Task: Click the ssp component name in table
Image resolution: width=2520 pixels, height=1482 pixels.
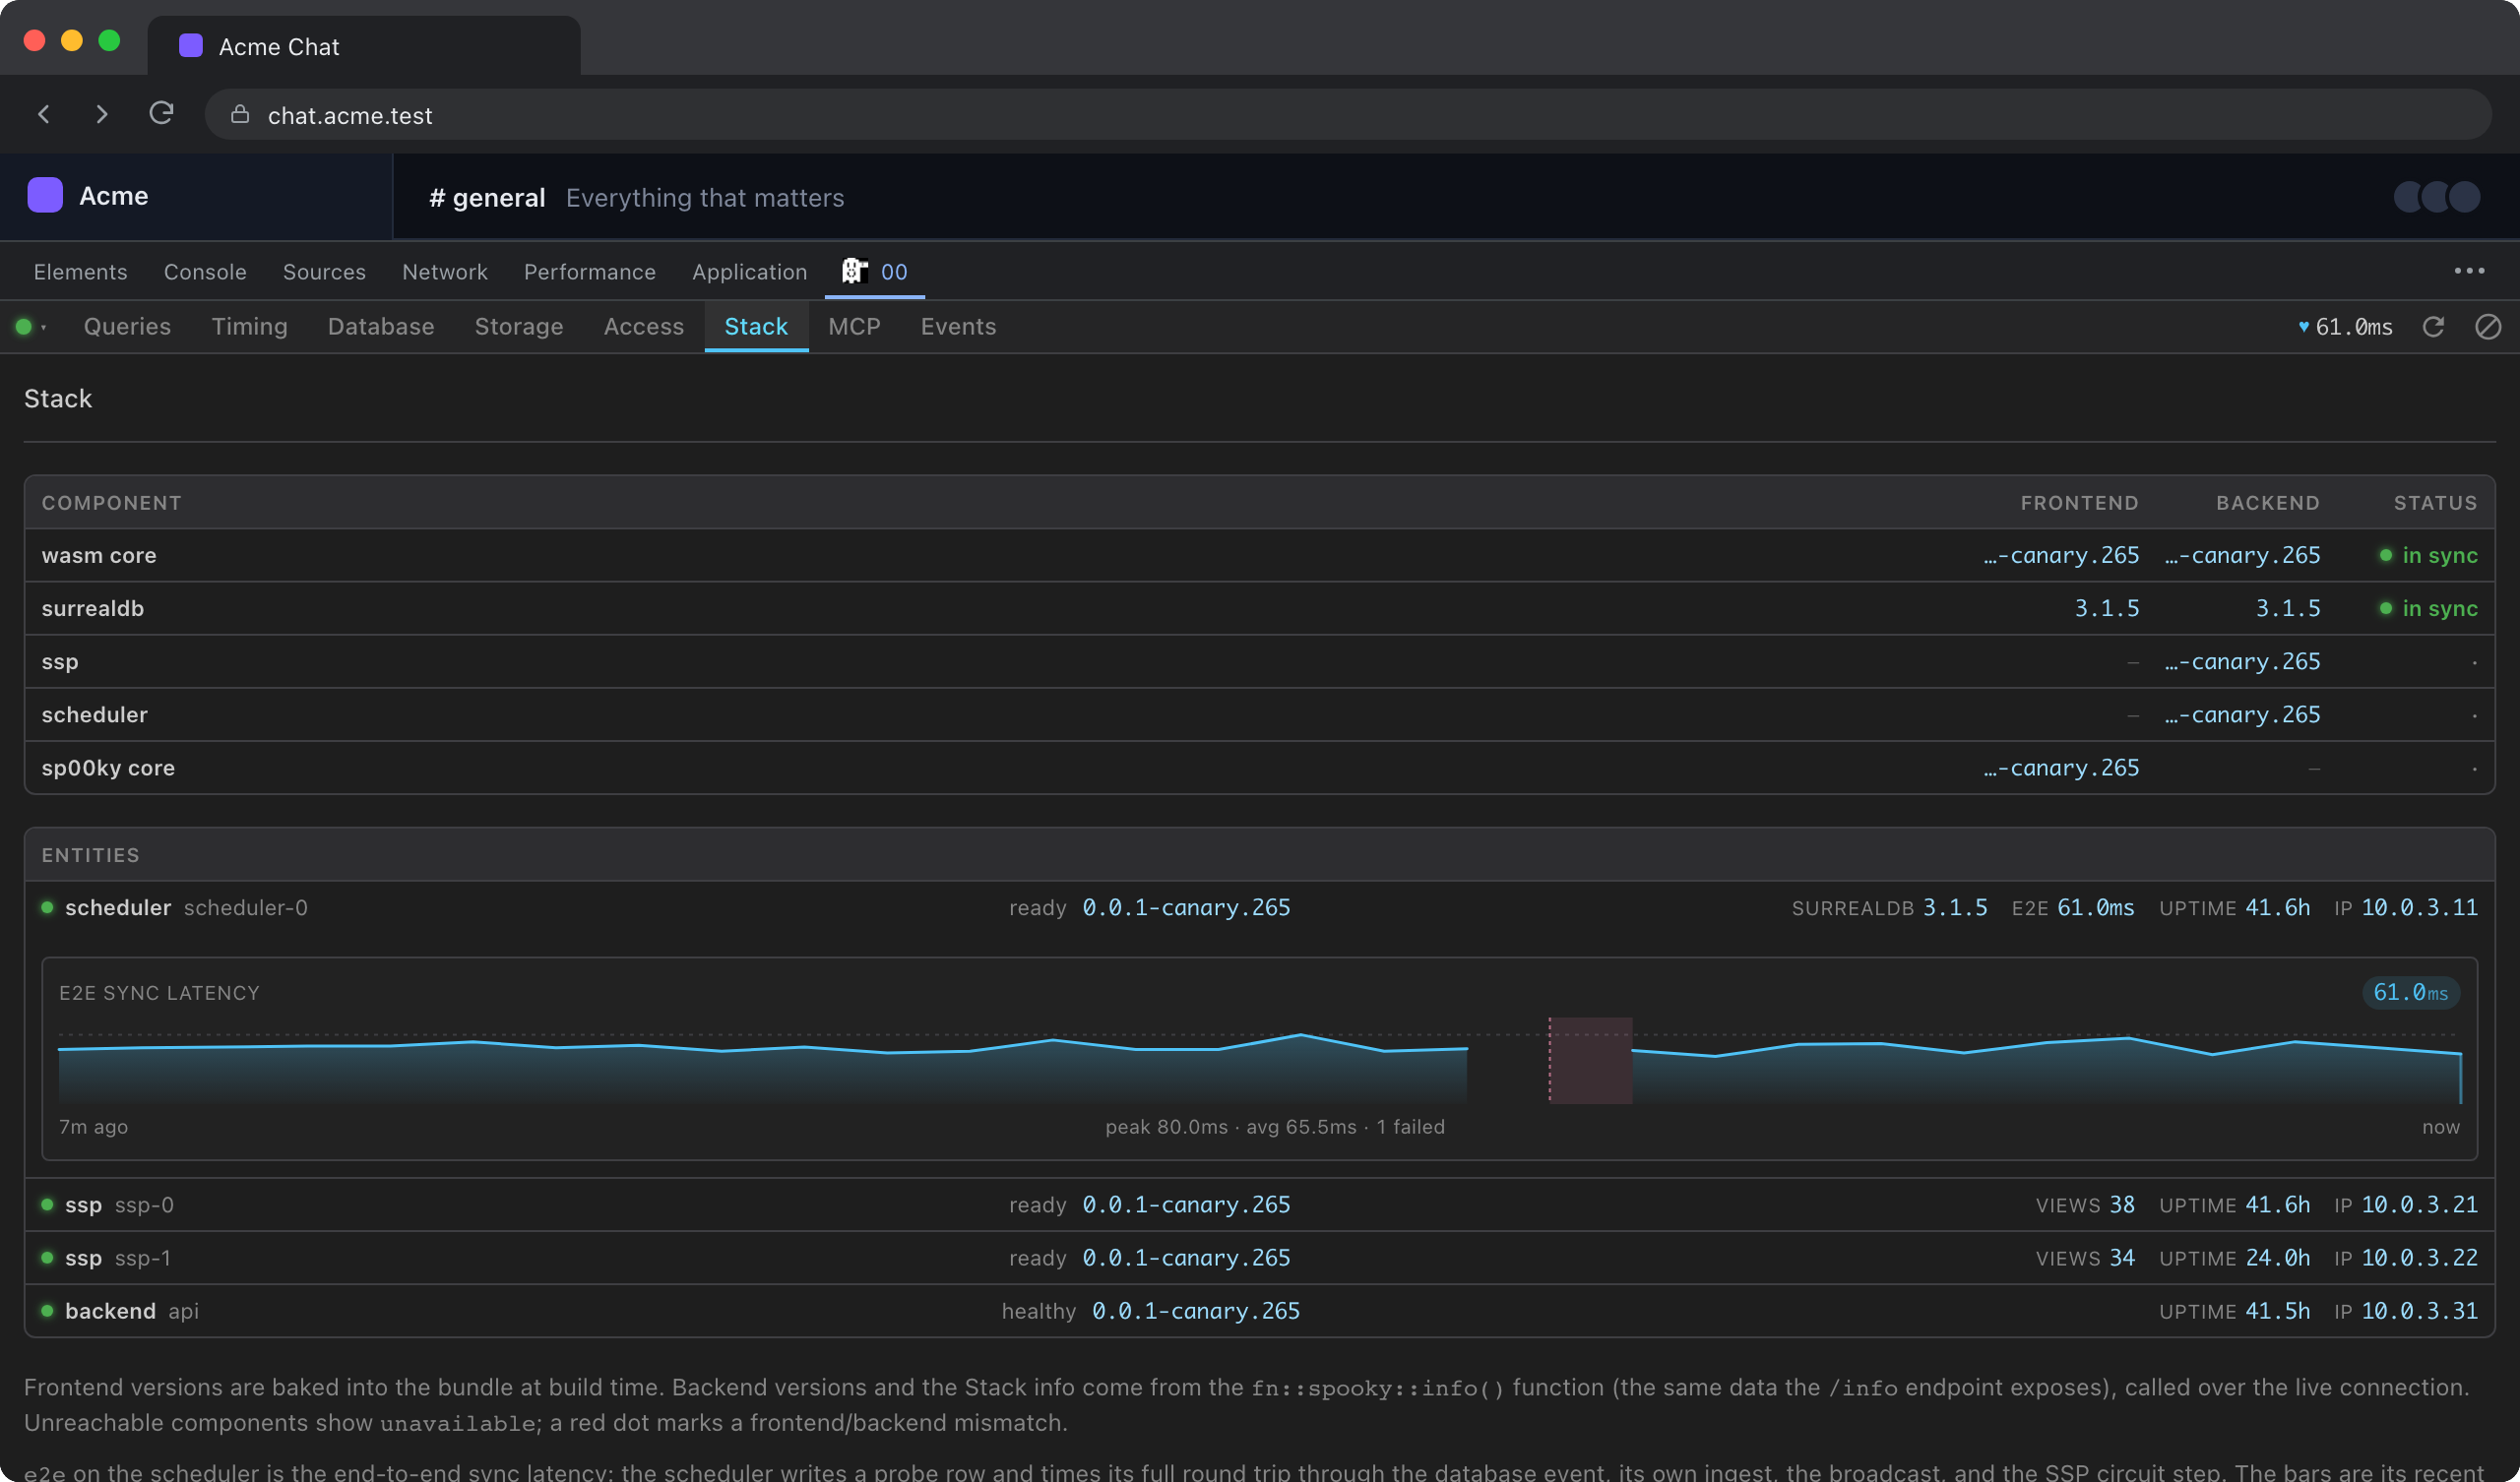Action: tap(60, 662)
